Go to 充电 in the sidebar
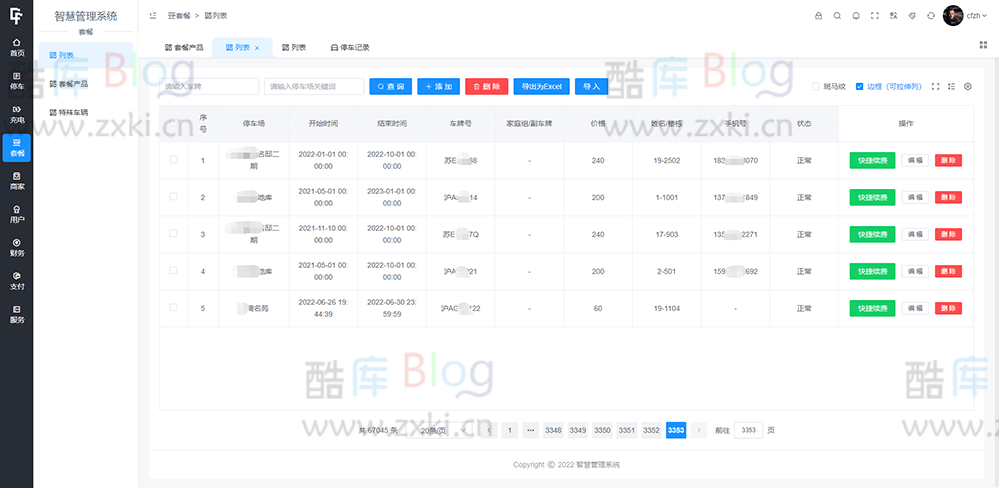The width and height of the screenshot is (999, 488). point(17,113)
